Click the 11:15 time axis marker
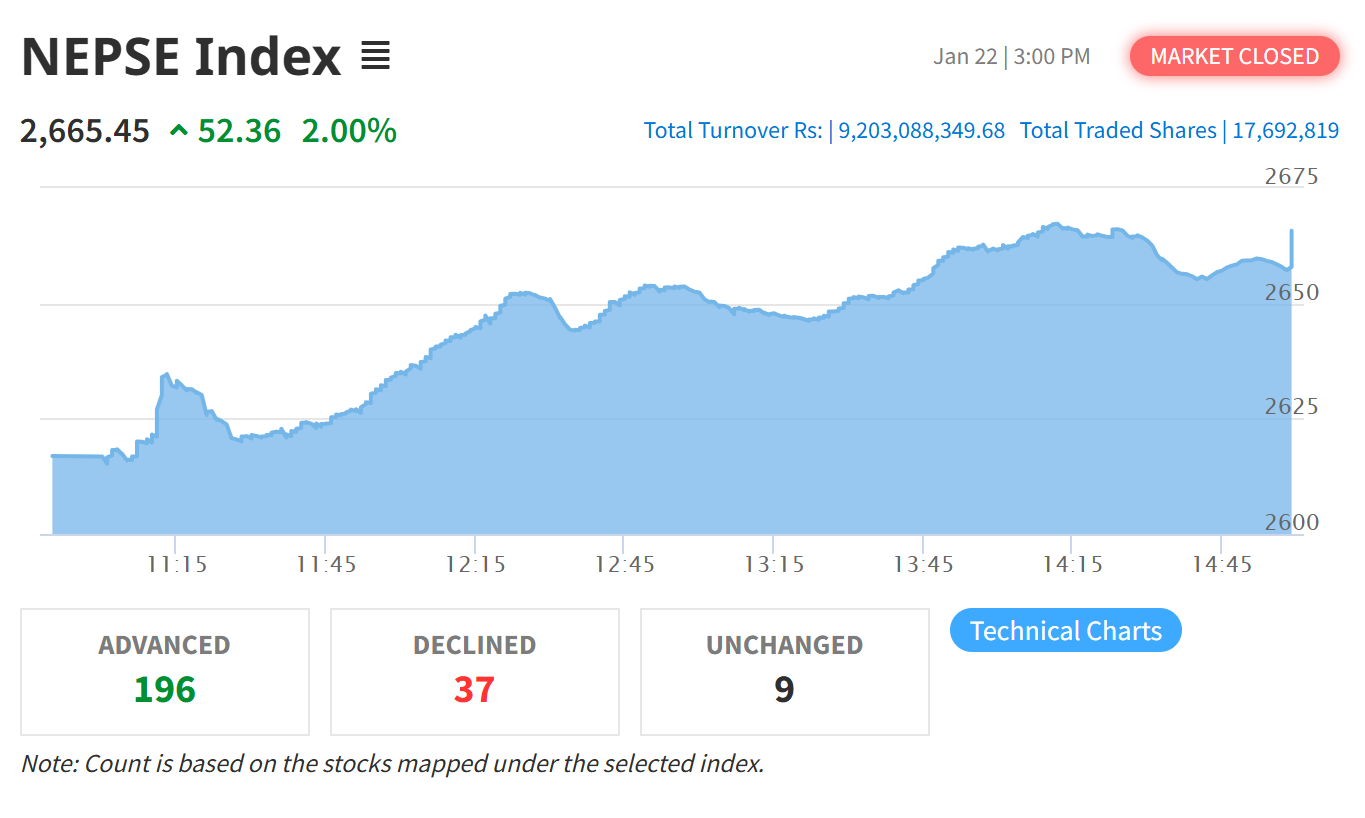Screen dimensions: 1365x818 click(176, 564)
